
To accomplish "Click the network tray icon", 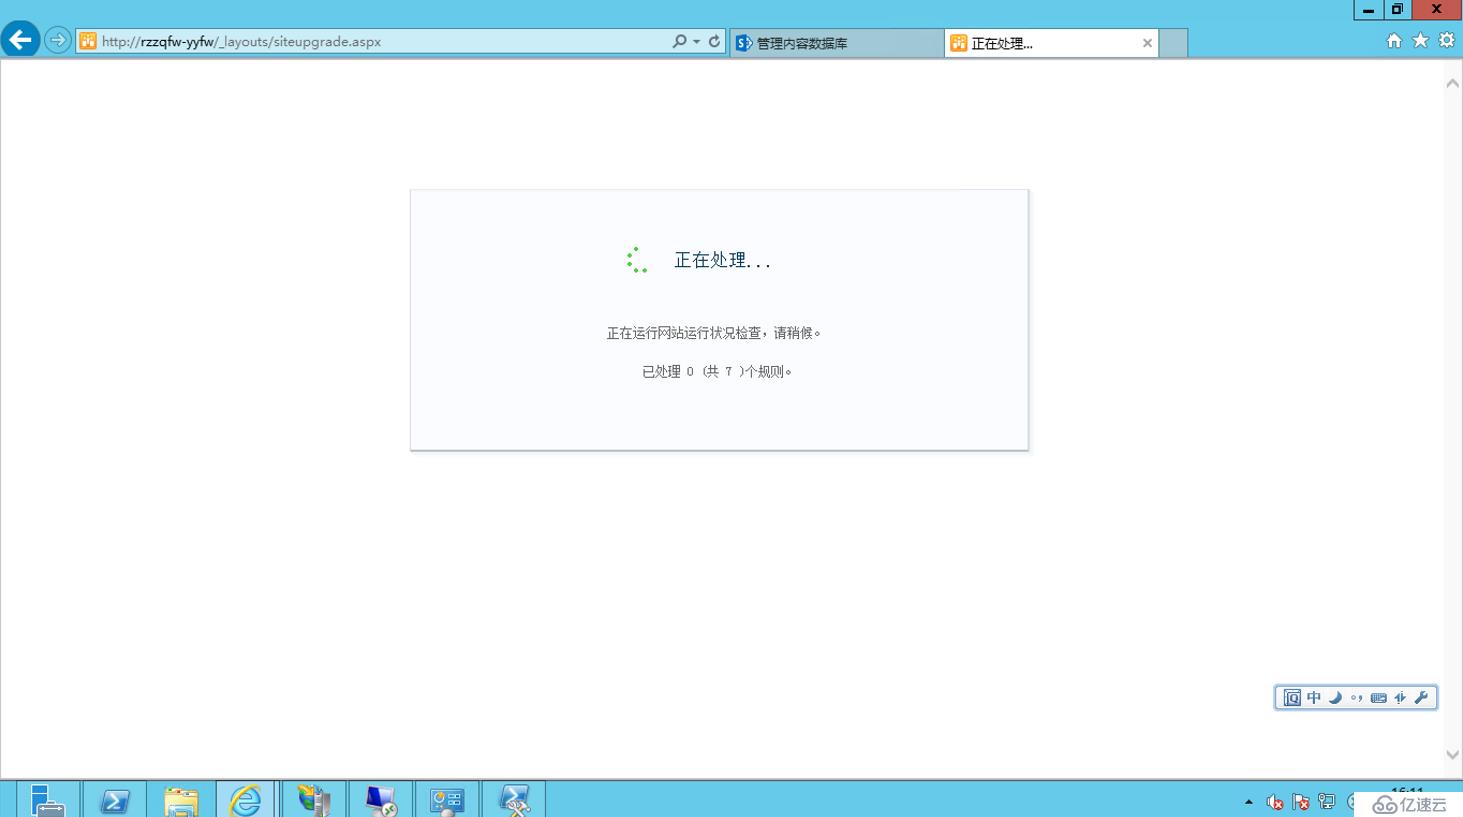I will click(x=1326, y=802).
